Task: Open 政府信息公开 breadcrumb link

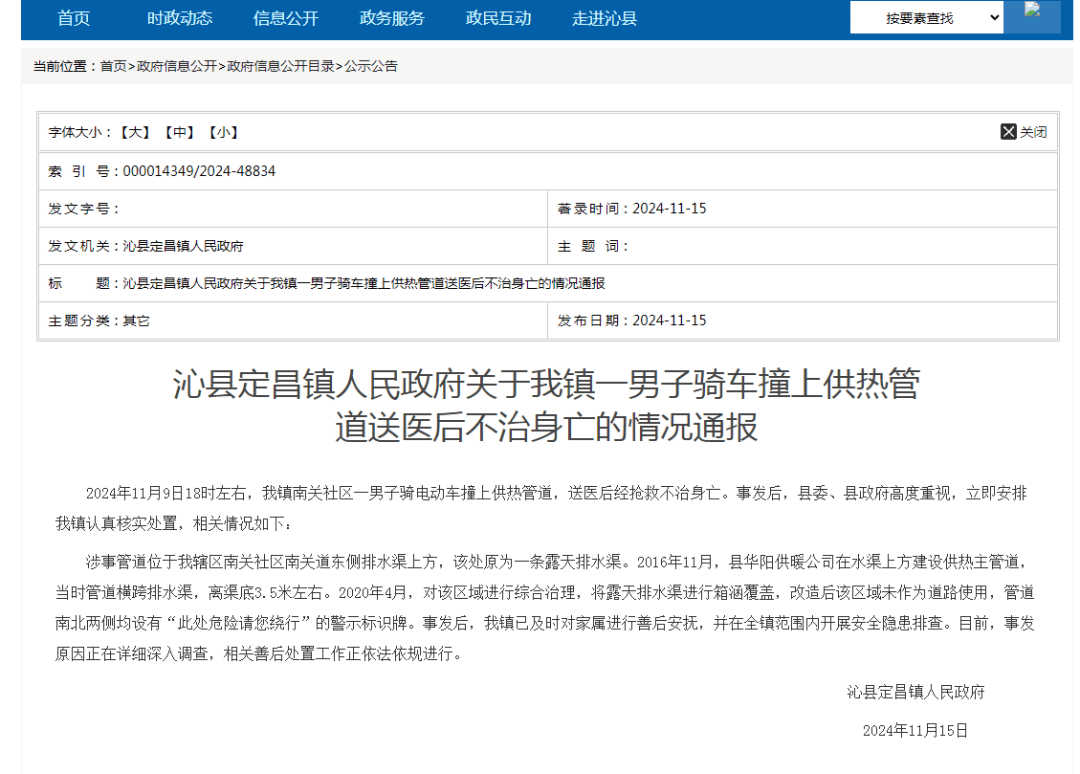Action: pyautogui.click(x=177, y=66)
